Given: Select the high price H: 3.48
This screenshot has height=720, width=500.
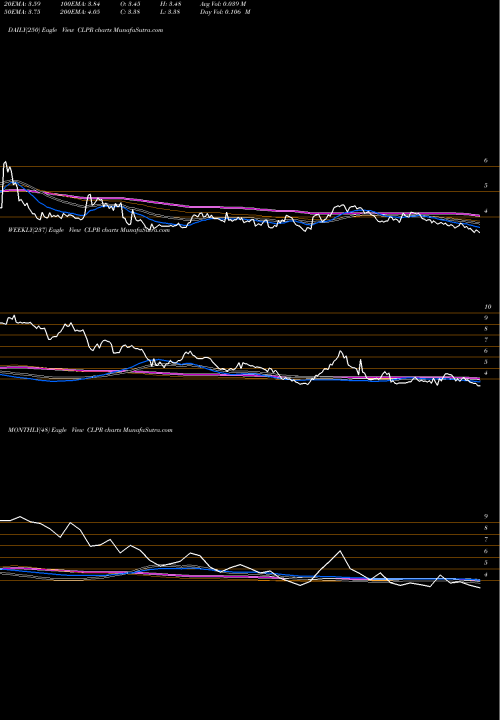Looking at the screenshot, I should pyautogui.click(x=170, y=4).
